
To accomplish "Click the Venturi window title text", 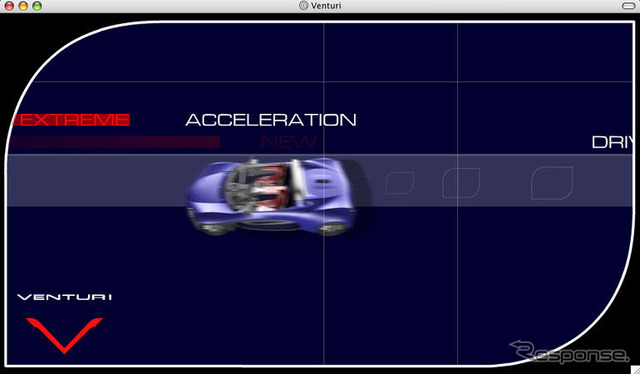I will [x=326, y=5].
